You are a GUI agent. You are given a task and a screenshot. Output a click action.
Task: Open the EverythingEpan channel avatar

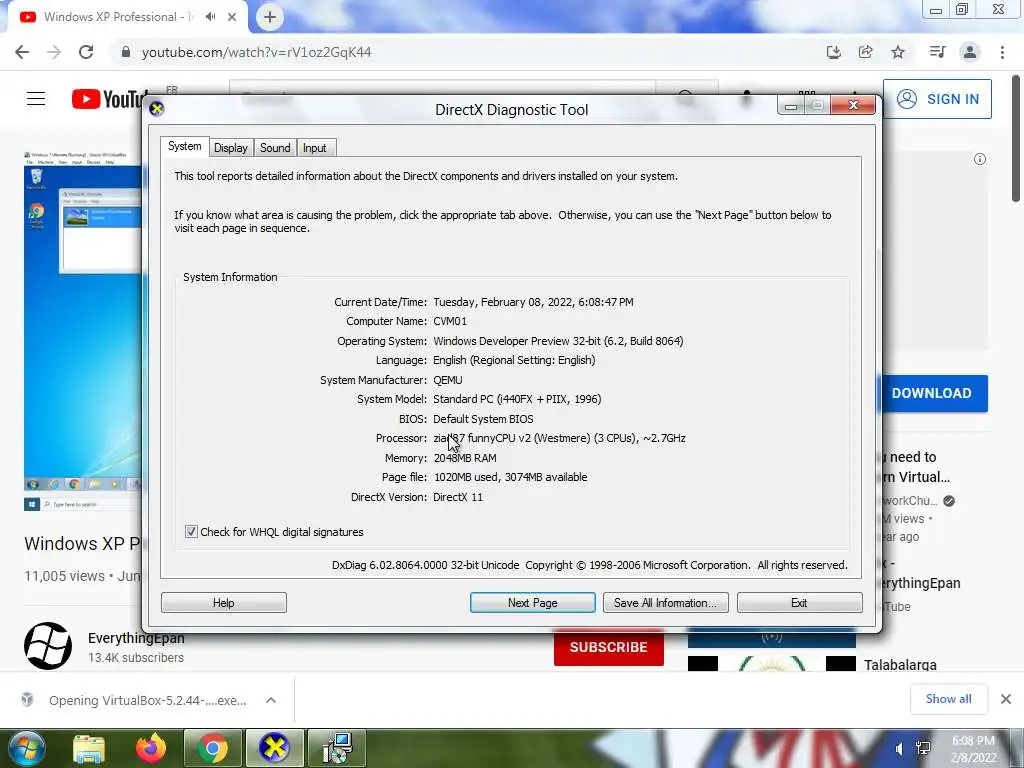coord(48,646)
